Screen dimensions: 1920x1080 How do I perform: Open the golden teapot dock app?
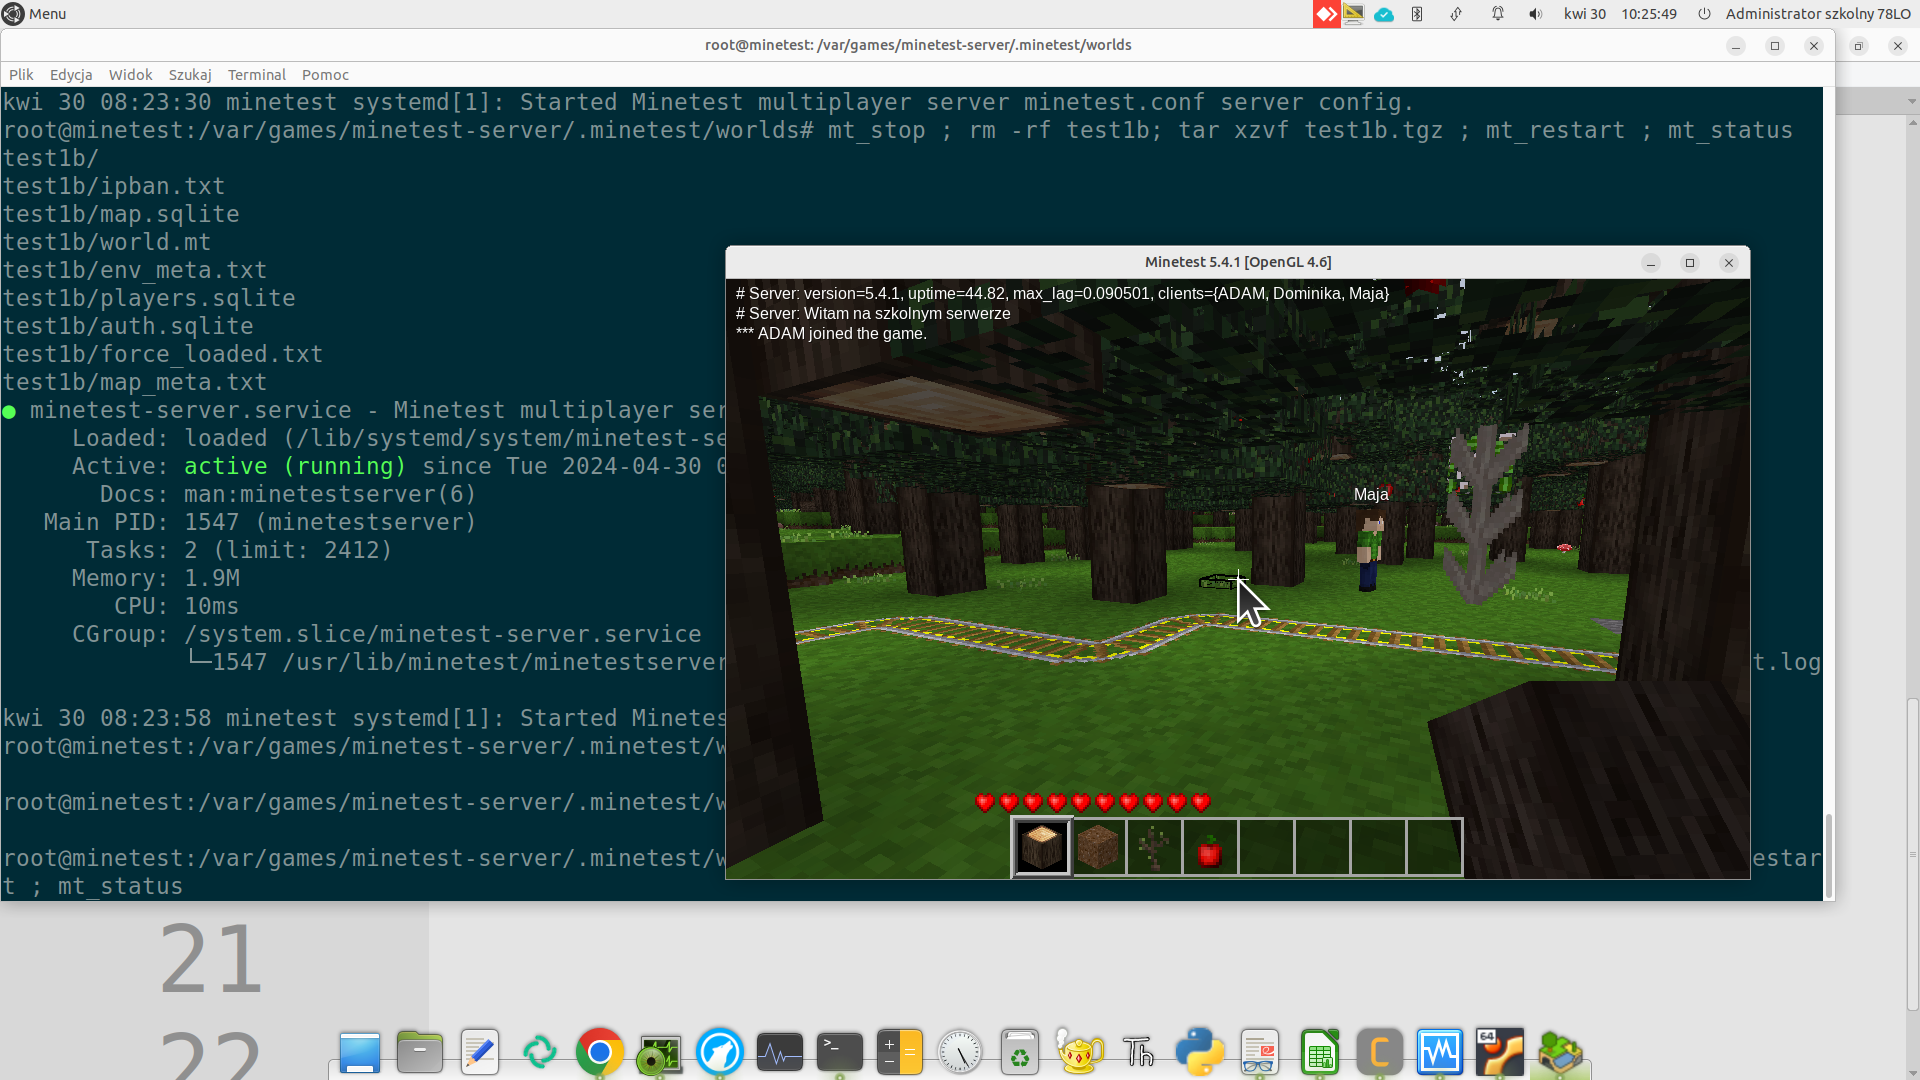point(1080,1052)
